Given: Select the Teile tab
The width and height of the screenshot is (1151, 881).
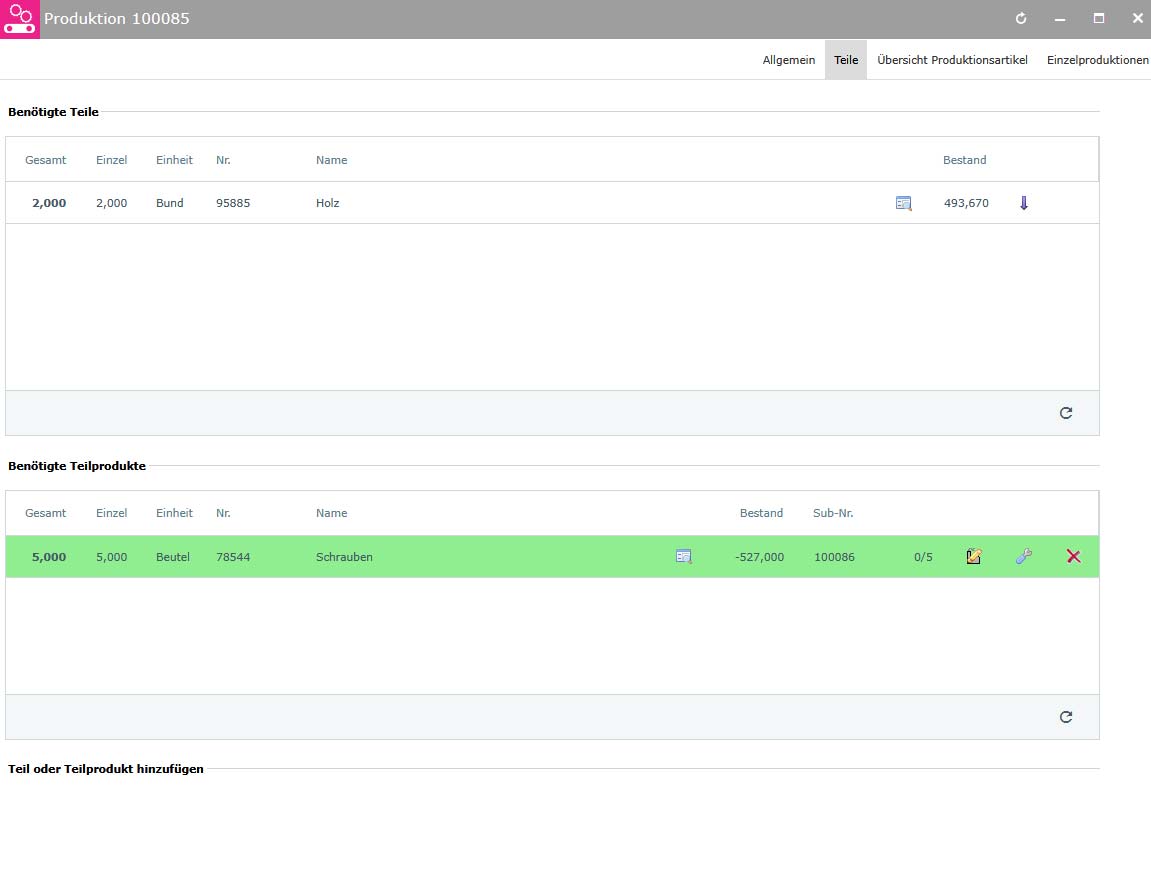Looking at the screenshot, I should (x=846, y=60).
